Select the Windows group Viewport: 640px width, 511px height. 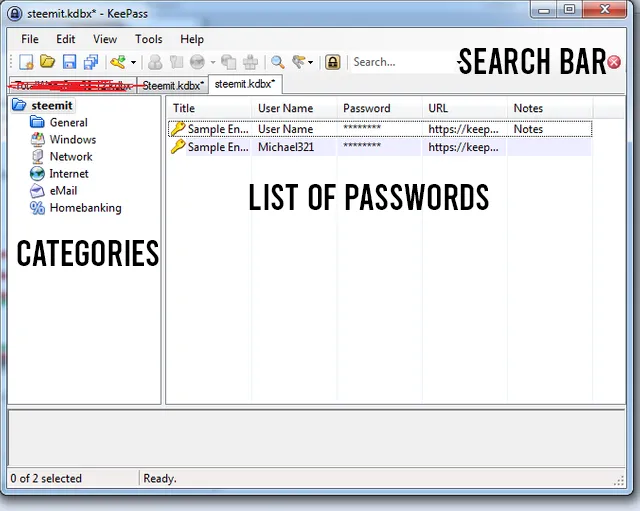tap(73, 140)
